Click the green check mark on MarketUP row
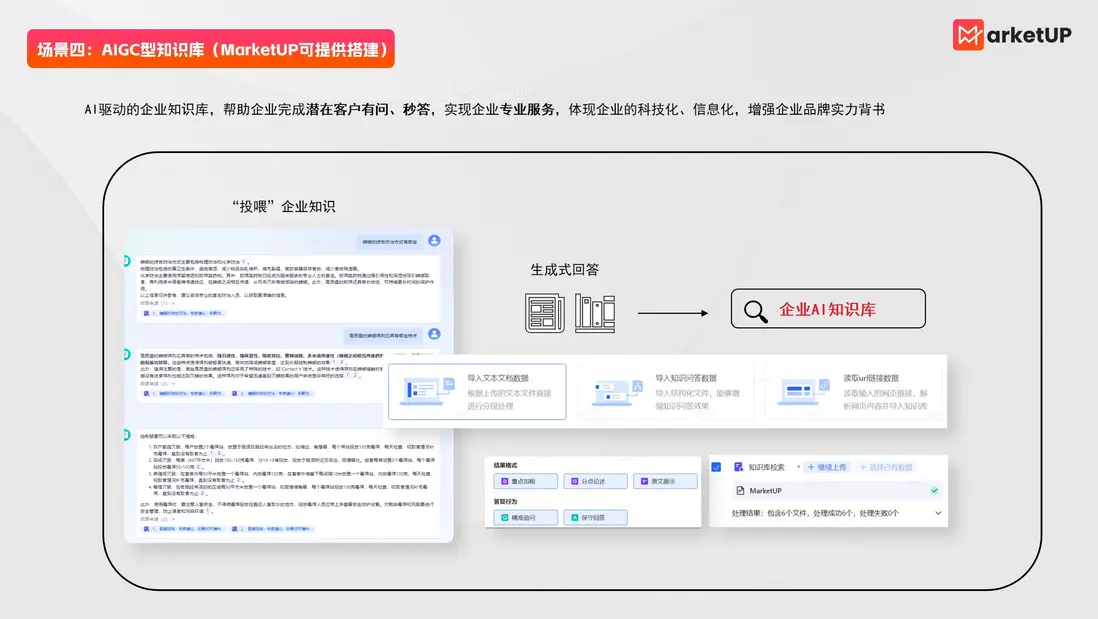The width and height of the screenshot is (1098, 619). click(934, 491)
